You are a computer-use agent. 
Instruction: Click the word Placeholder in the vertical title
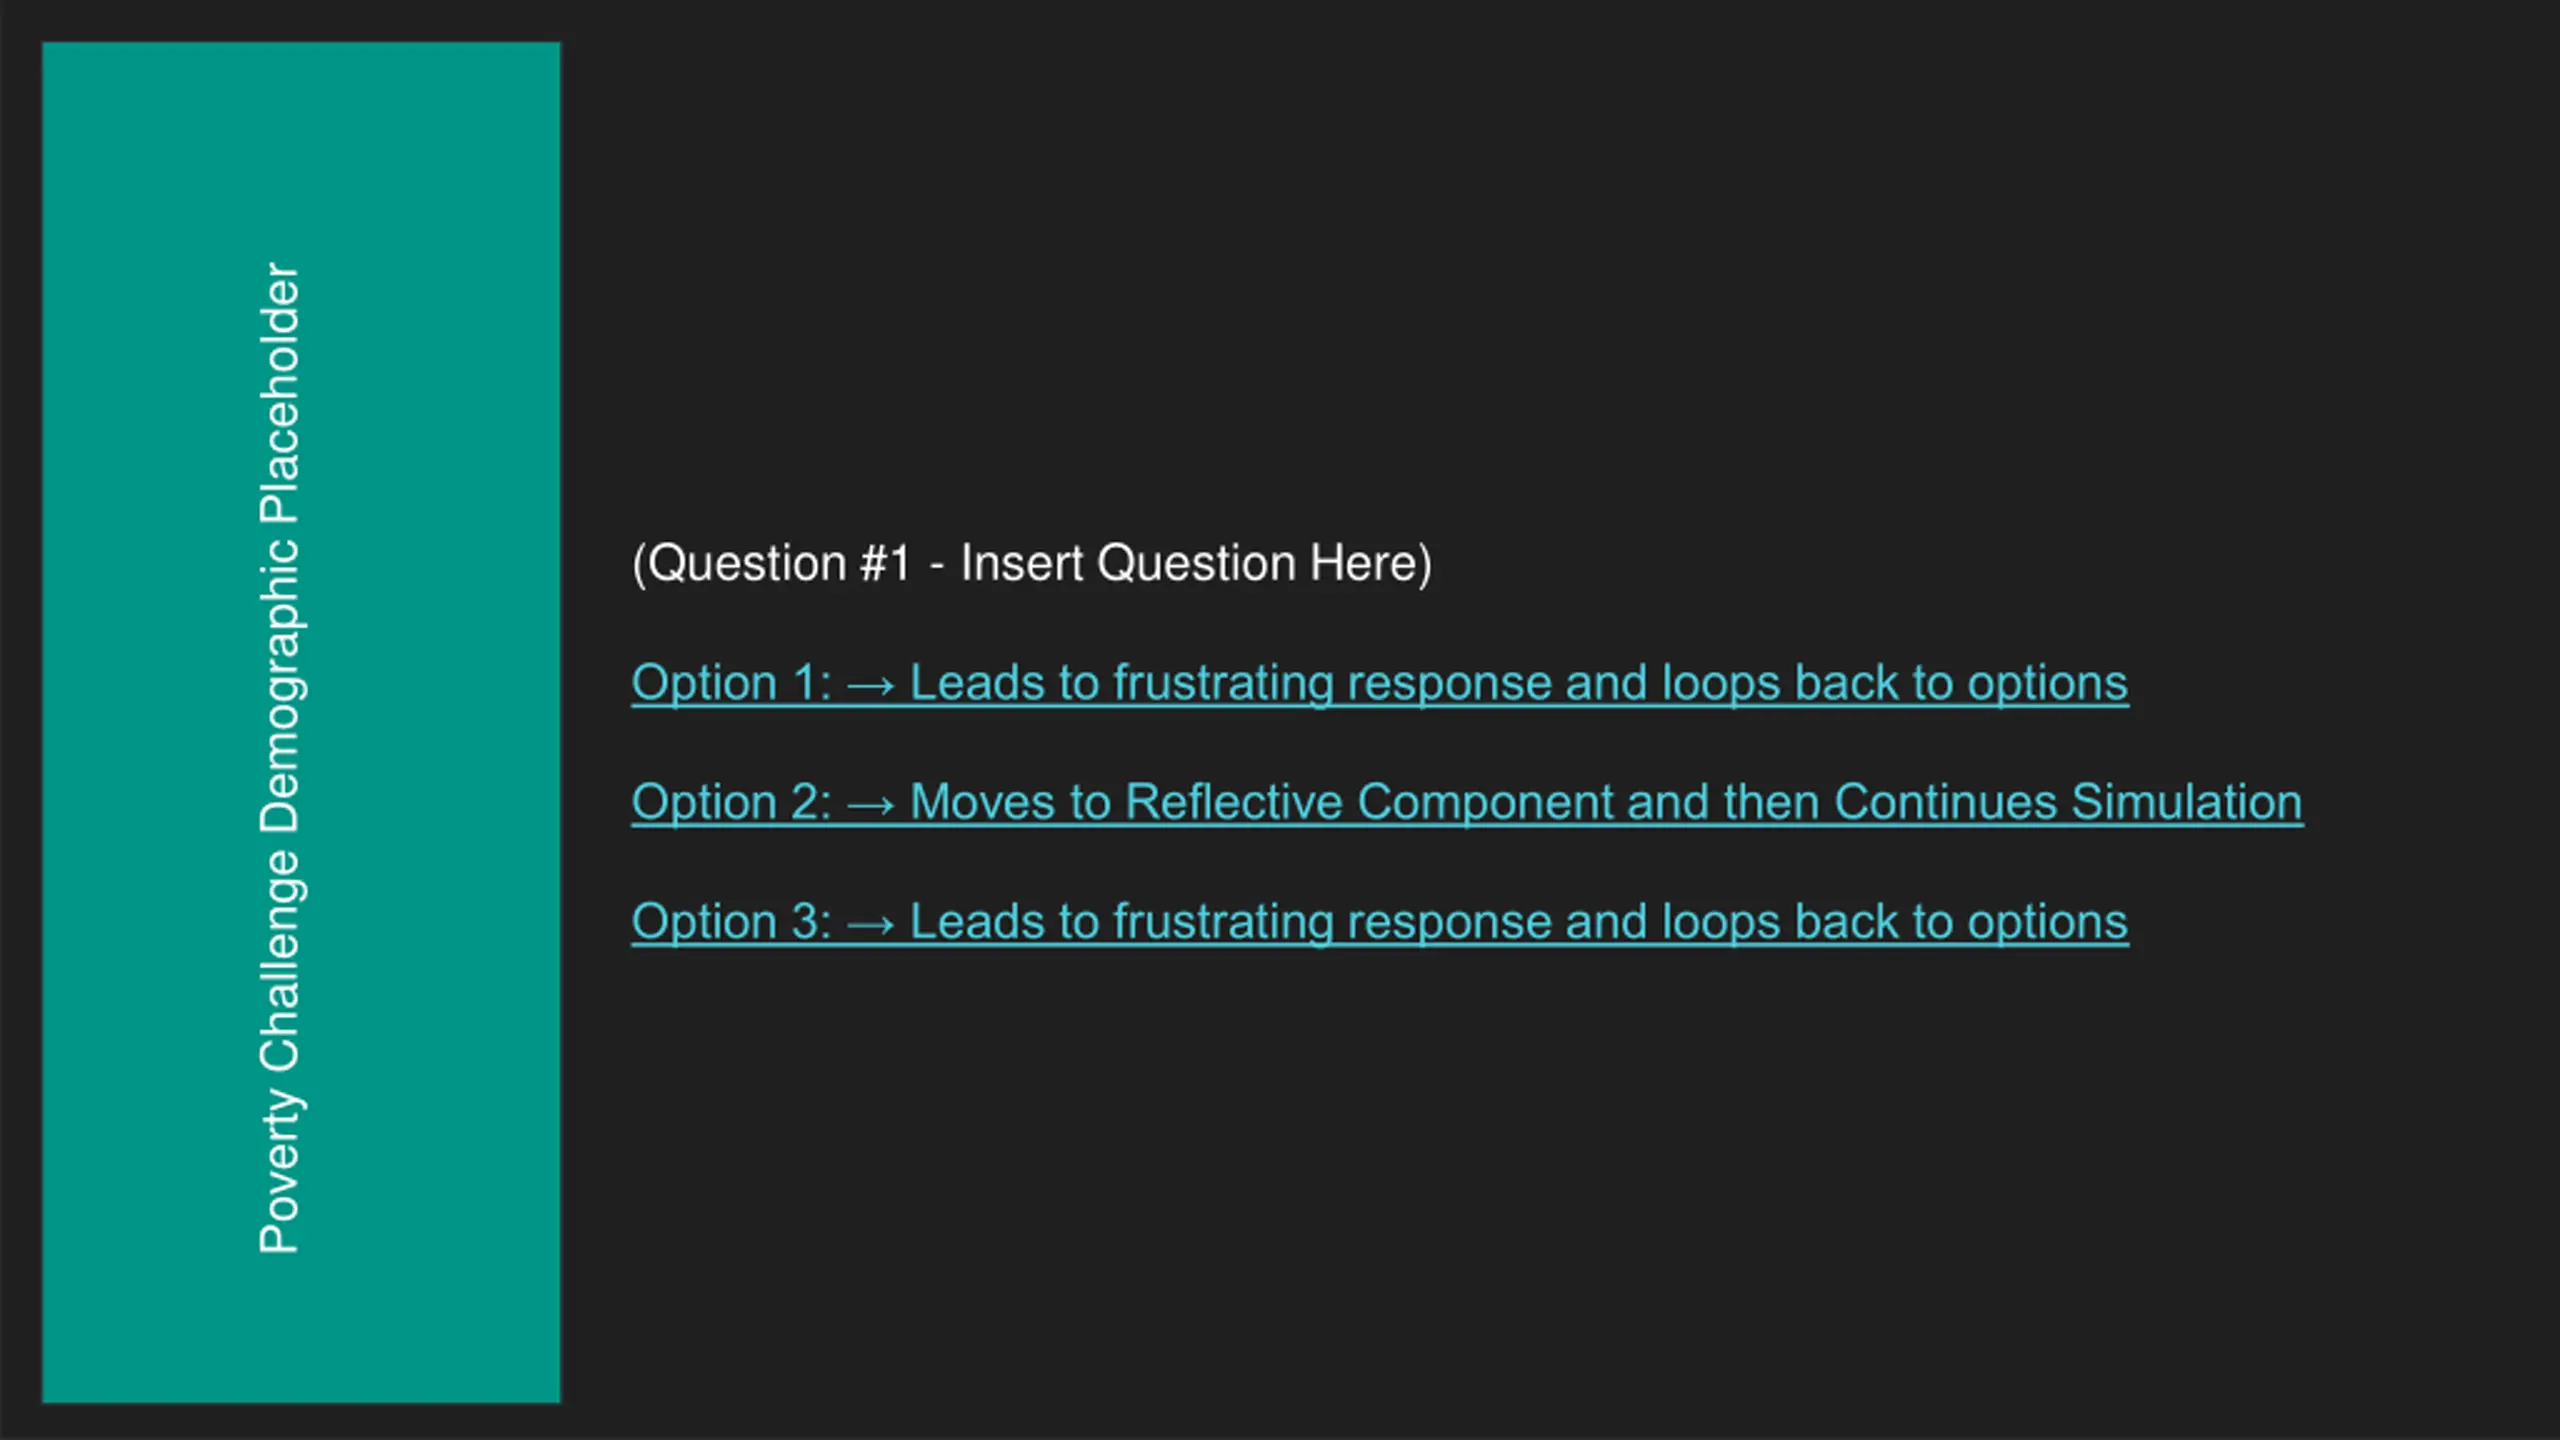[279, 393]
